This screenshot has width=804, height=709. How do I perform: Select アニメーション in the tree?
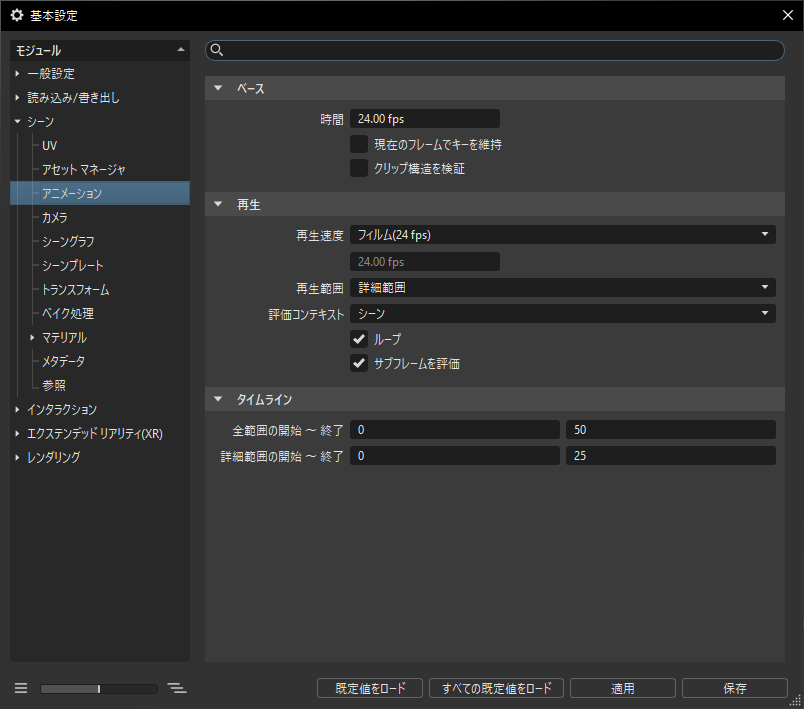coord(72,193)
